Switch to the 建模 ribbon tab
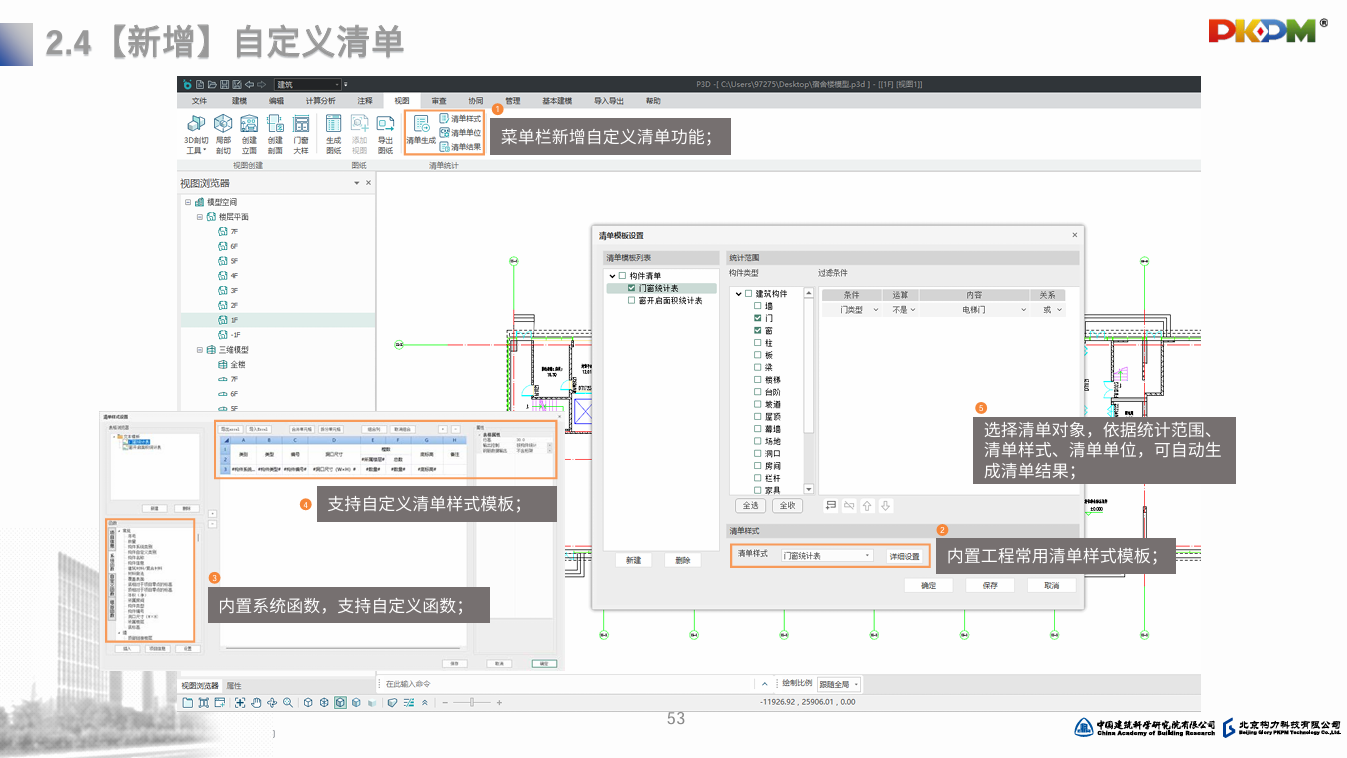Screen dimensions: 1347x758 (x=239, y=101)
